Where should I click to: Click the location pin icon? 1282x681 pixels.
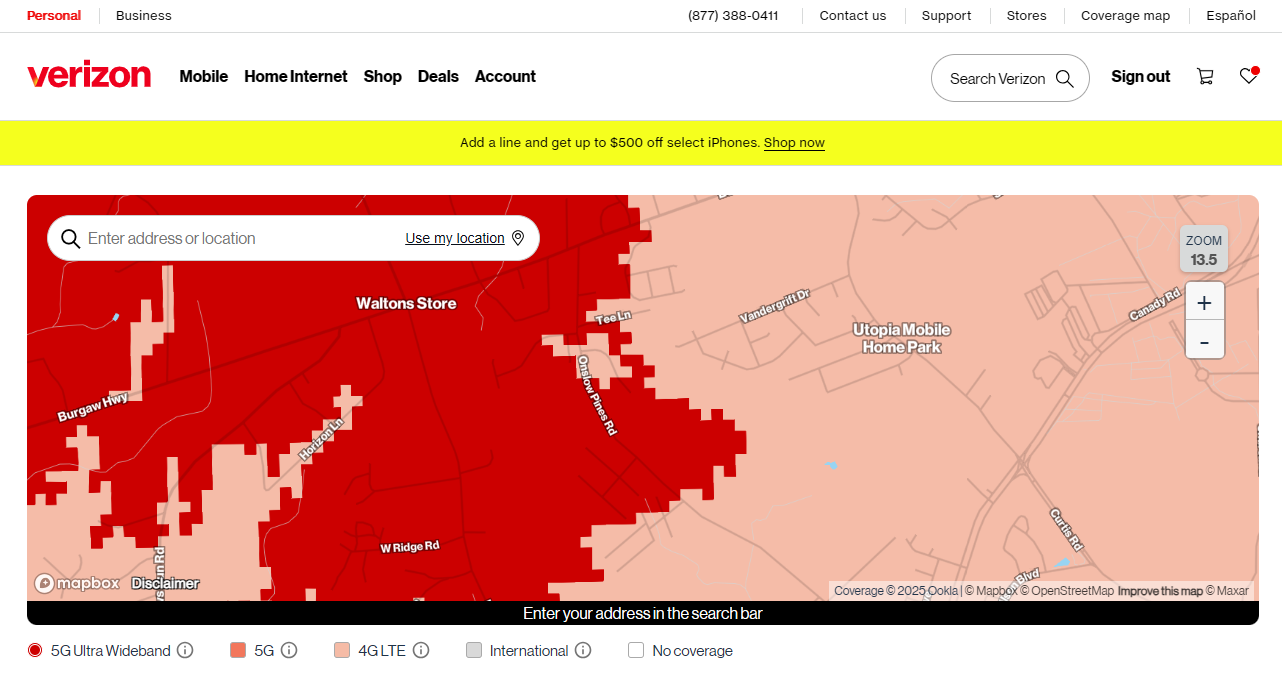pos(518,238)
